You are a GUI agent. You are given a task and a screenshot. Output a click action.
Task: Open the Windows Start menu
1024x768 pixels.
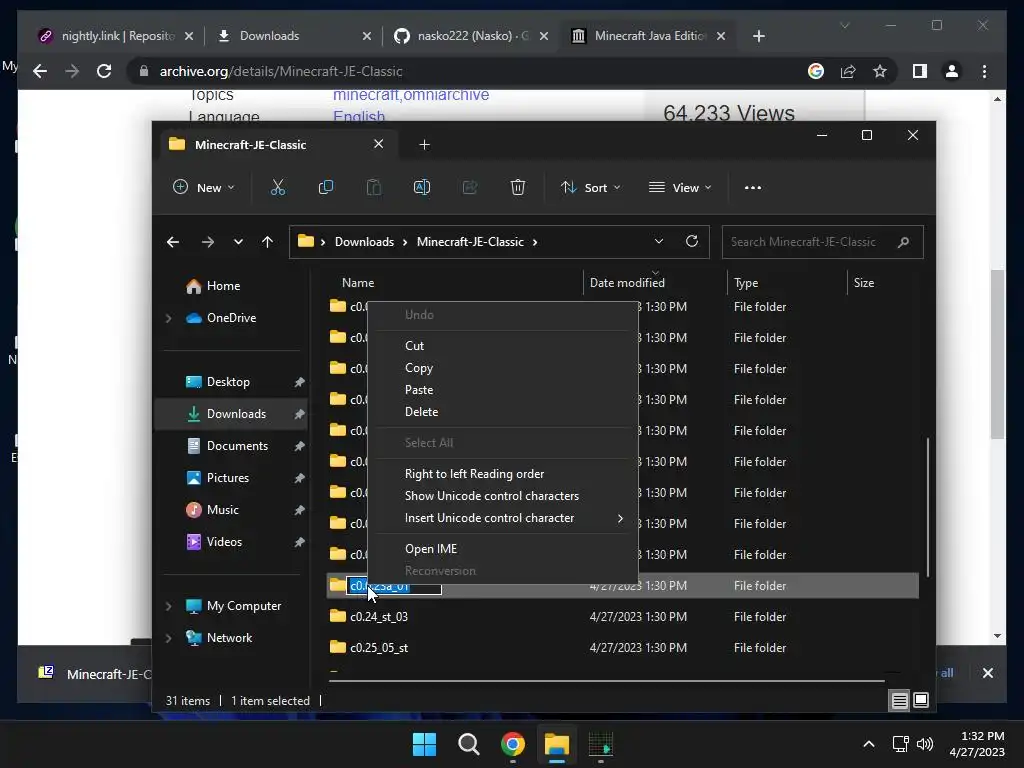(x=424, y=744)
